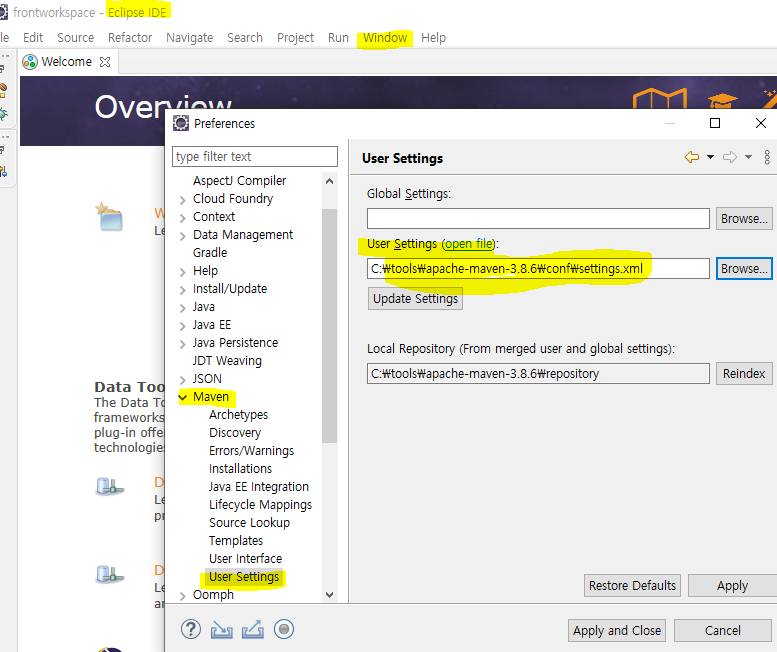
Task: Click the folder with star Welcome icon
Action: [110, 217]
